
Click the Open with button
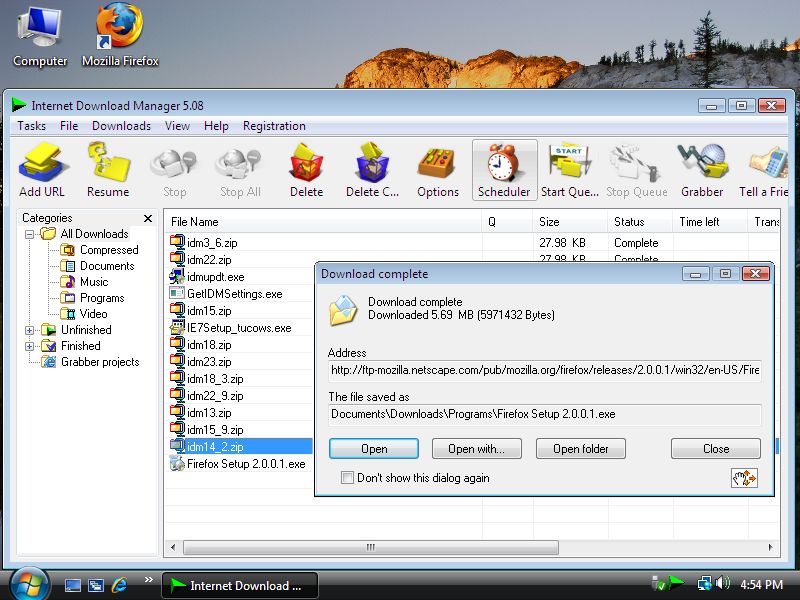point(477,448)
